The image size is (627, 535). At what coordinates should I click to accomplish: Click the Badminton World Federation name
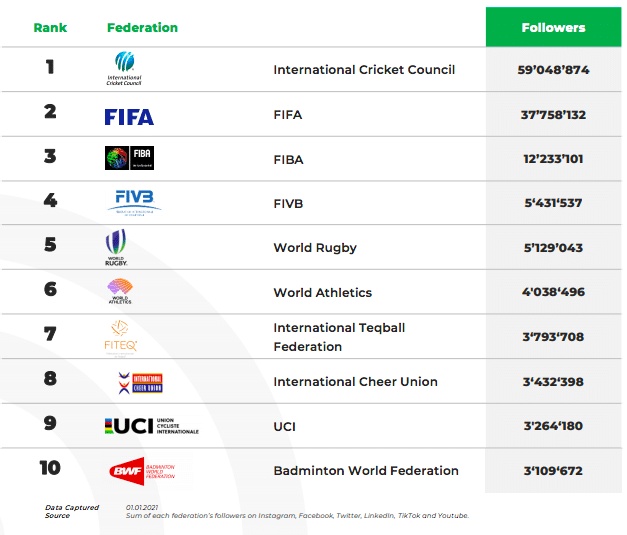pyautogui.click(x=366, y=471)
